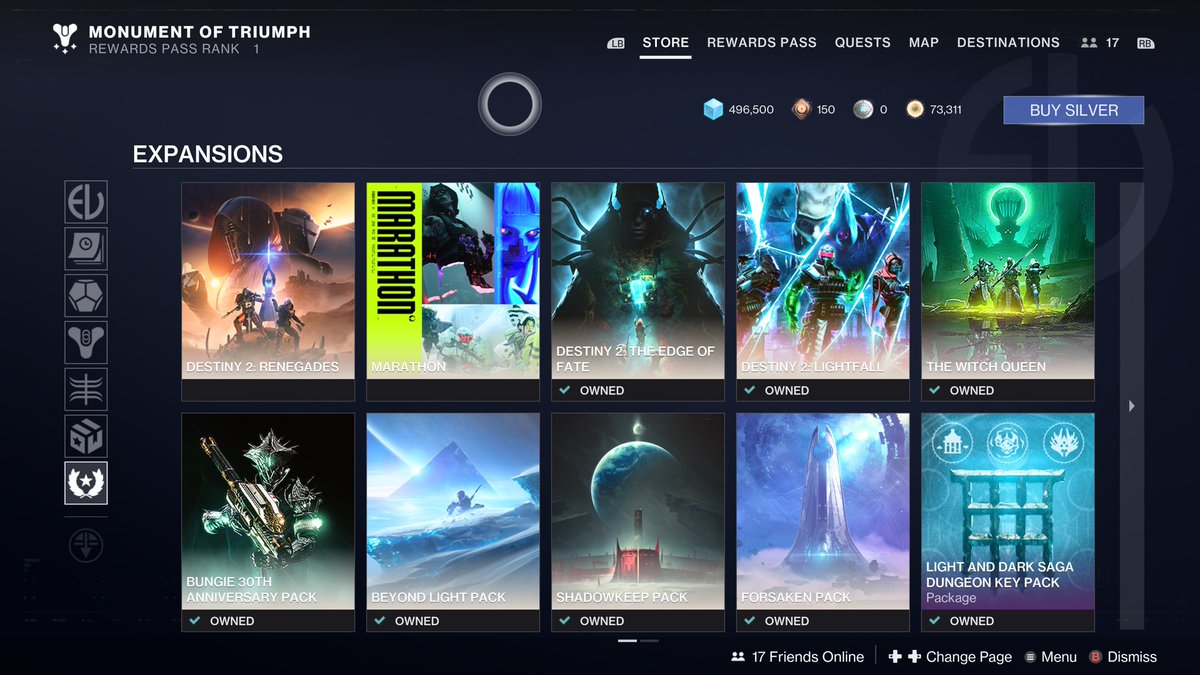Click Owned label under Beyond Light Pack

pyautogui.click(x=417, y=621)
